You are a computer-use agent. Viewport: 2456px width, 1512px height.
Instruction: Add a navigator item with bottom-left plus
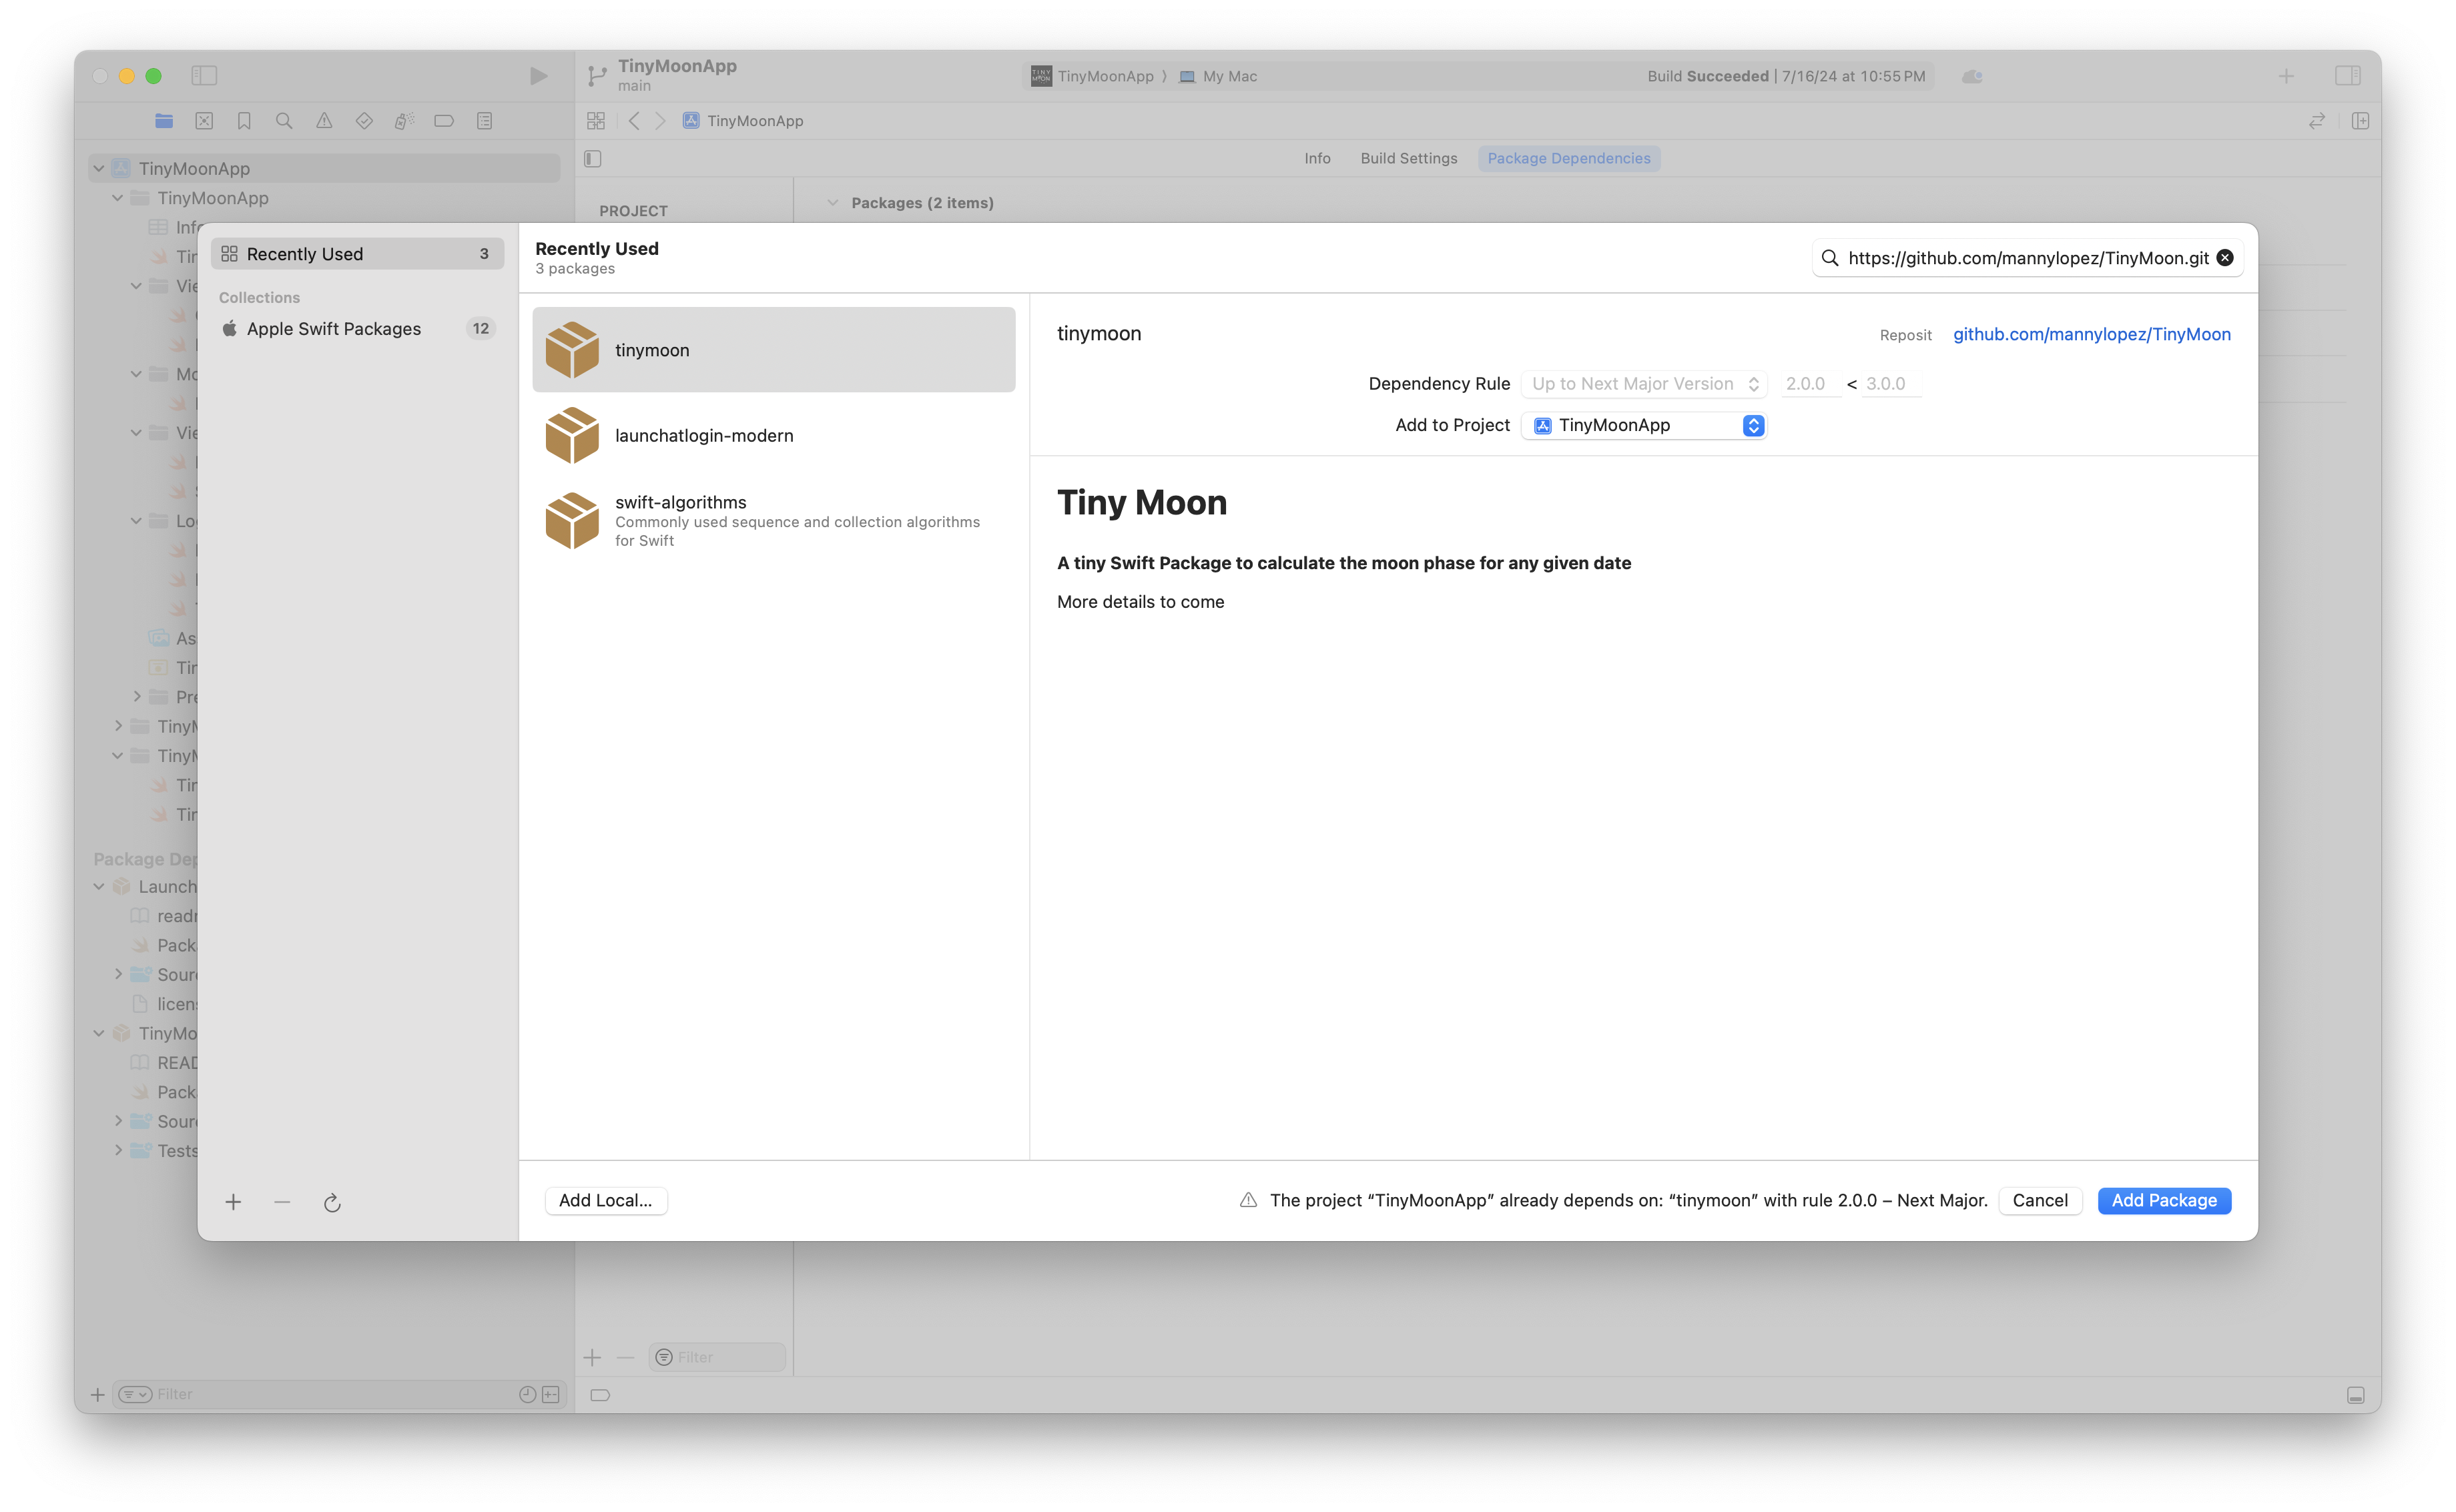(x=97, y=1394)
